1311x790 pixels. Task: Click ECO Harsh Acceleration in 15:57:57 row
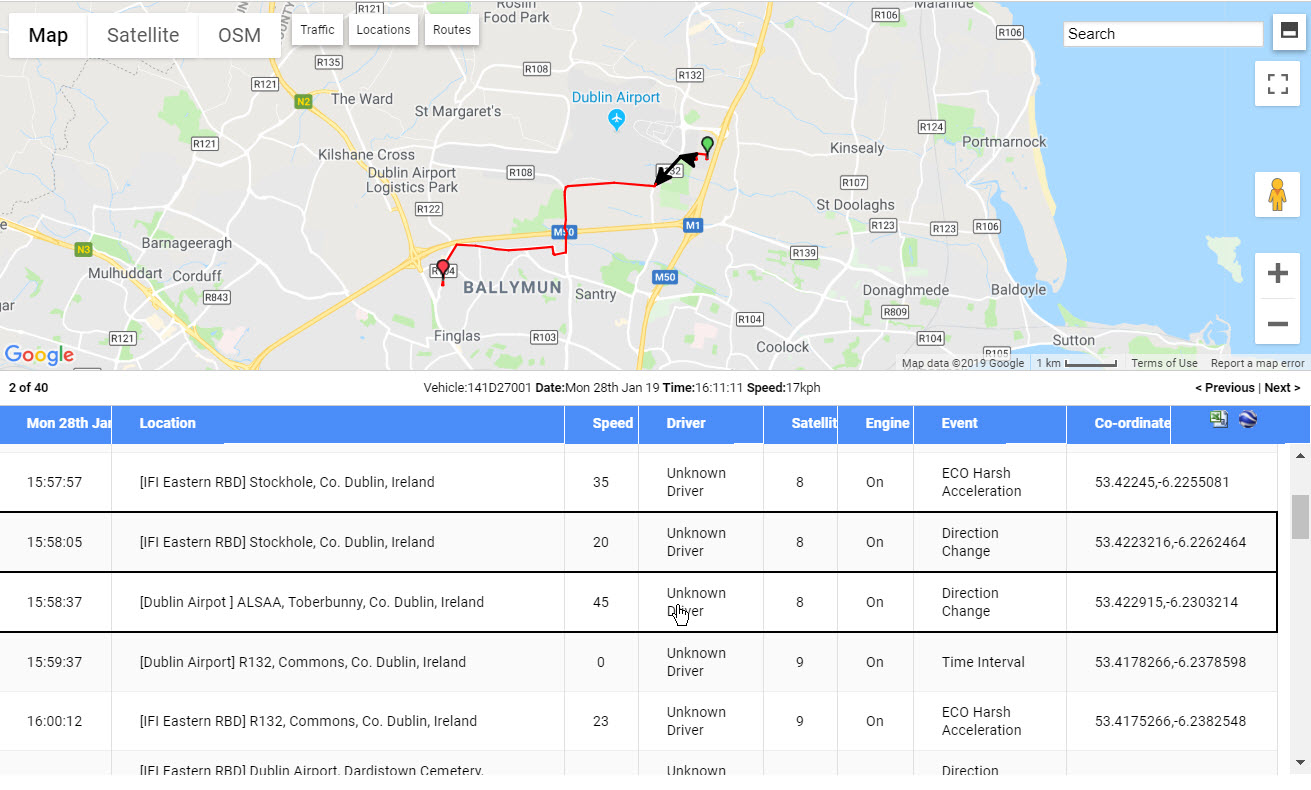pyautogui.click(x=981, y=482)
